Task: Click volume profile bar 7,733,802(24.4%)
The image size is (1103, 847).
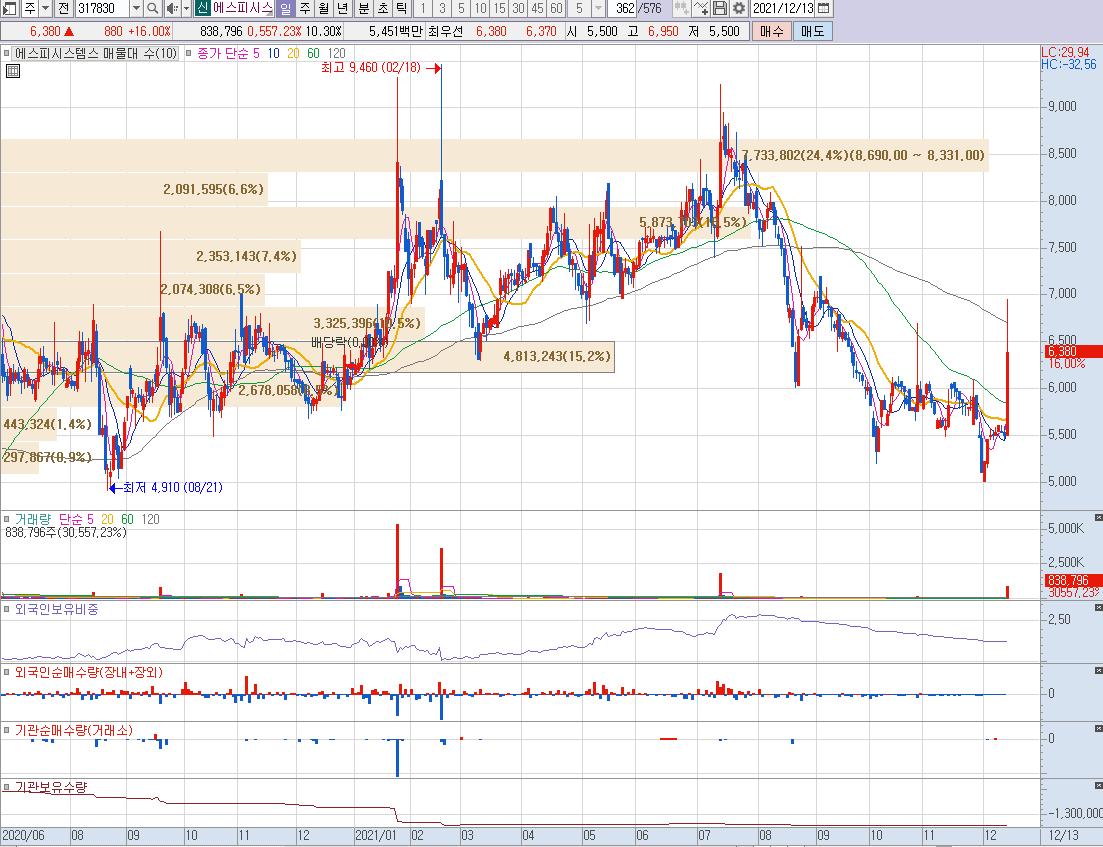Action: pyautogui.click(x=495, y=155)
